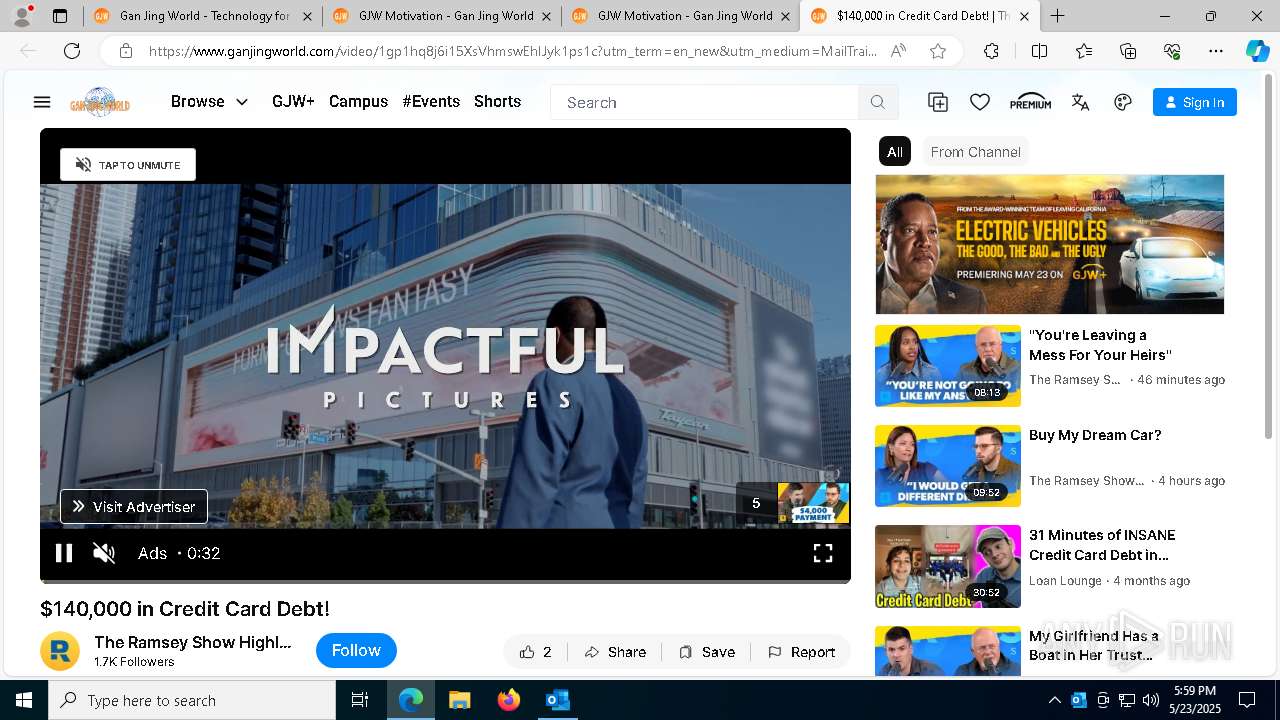Open browser Collections icon

(1128, 51)
